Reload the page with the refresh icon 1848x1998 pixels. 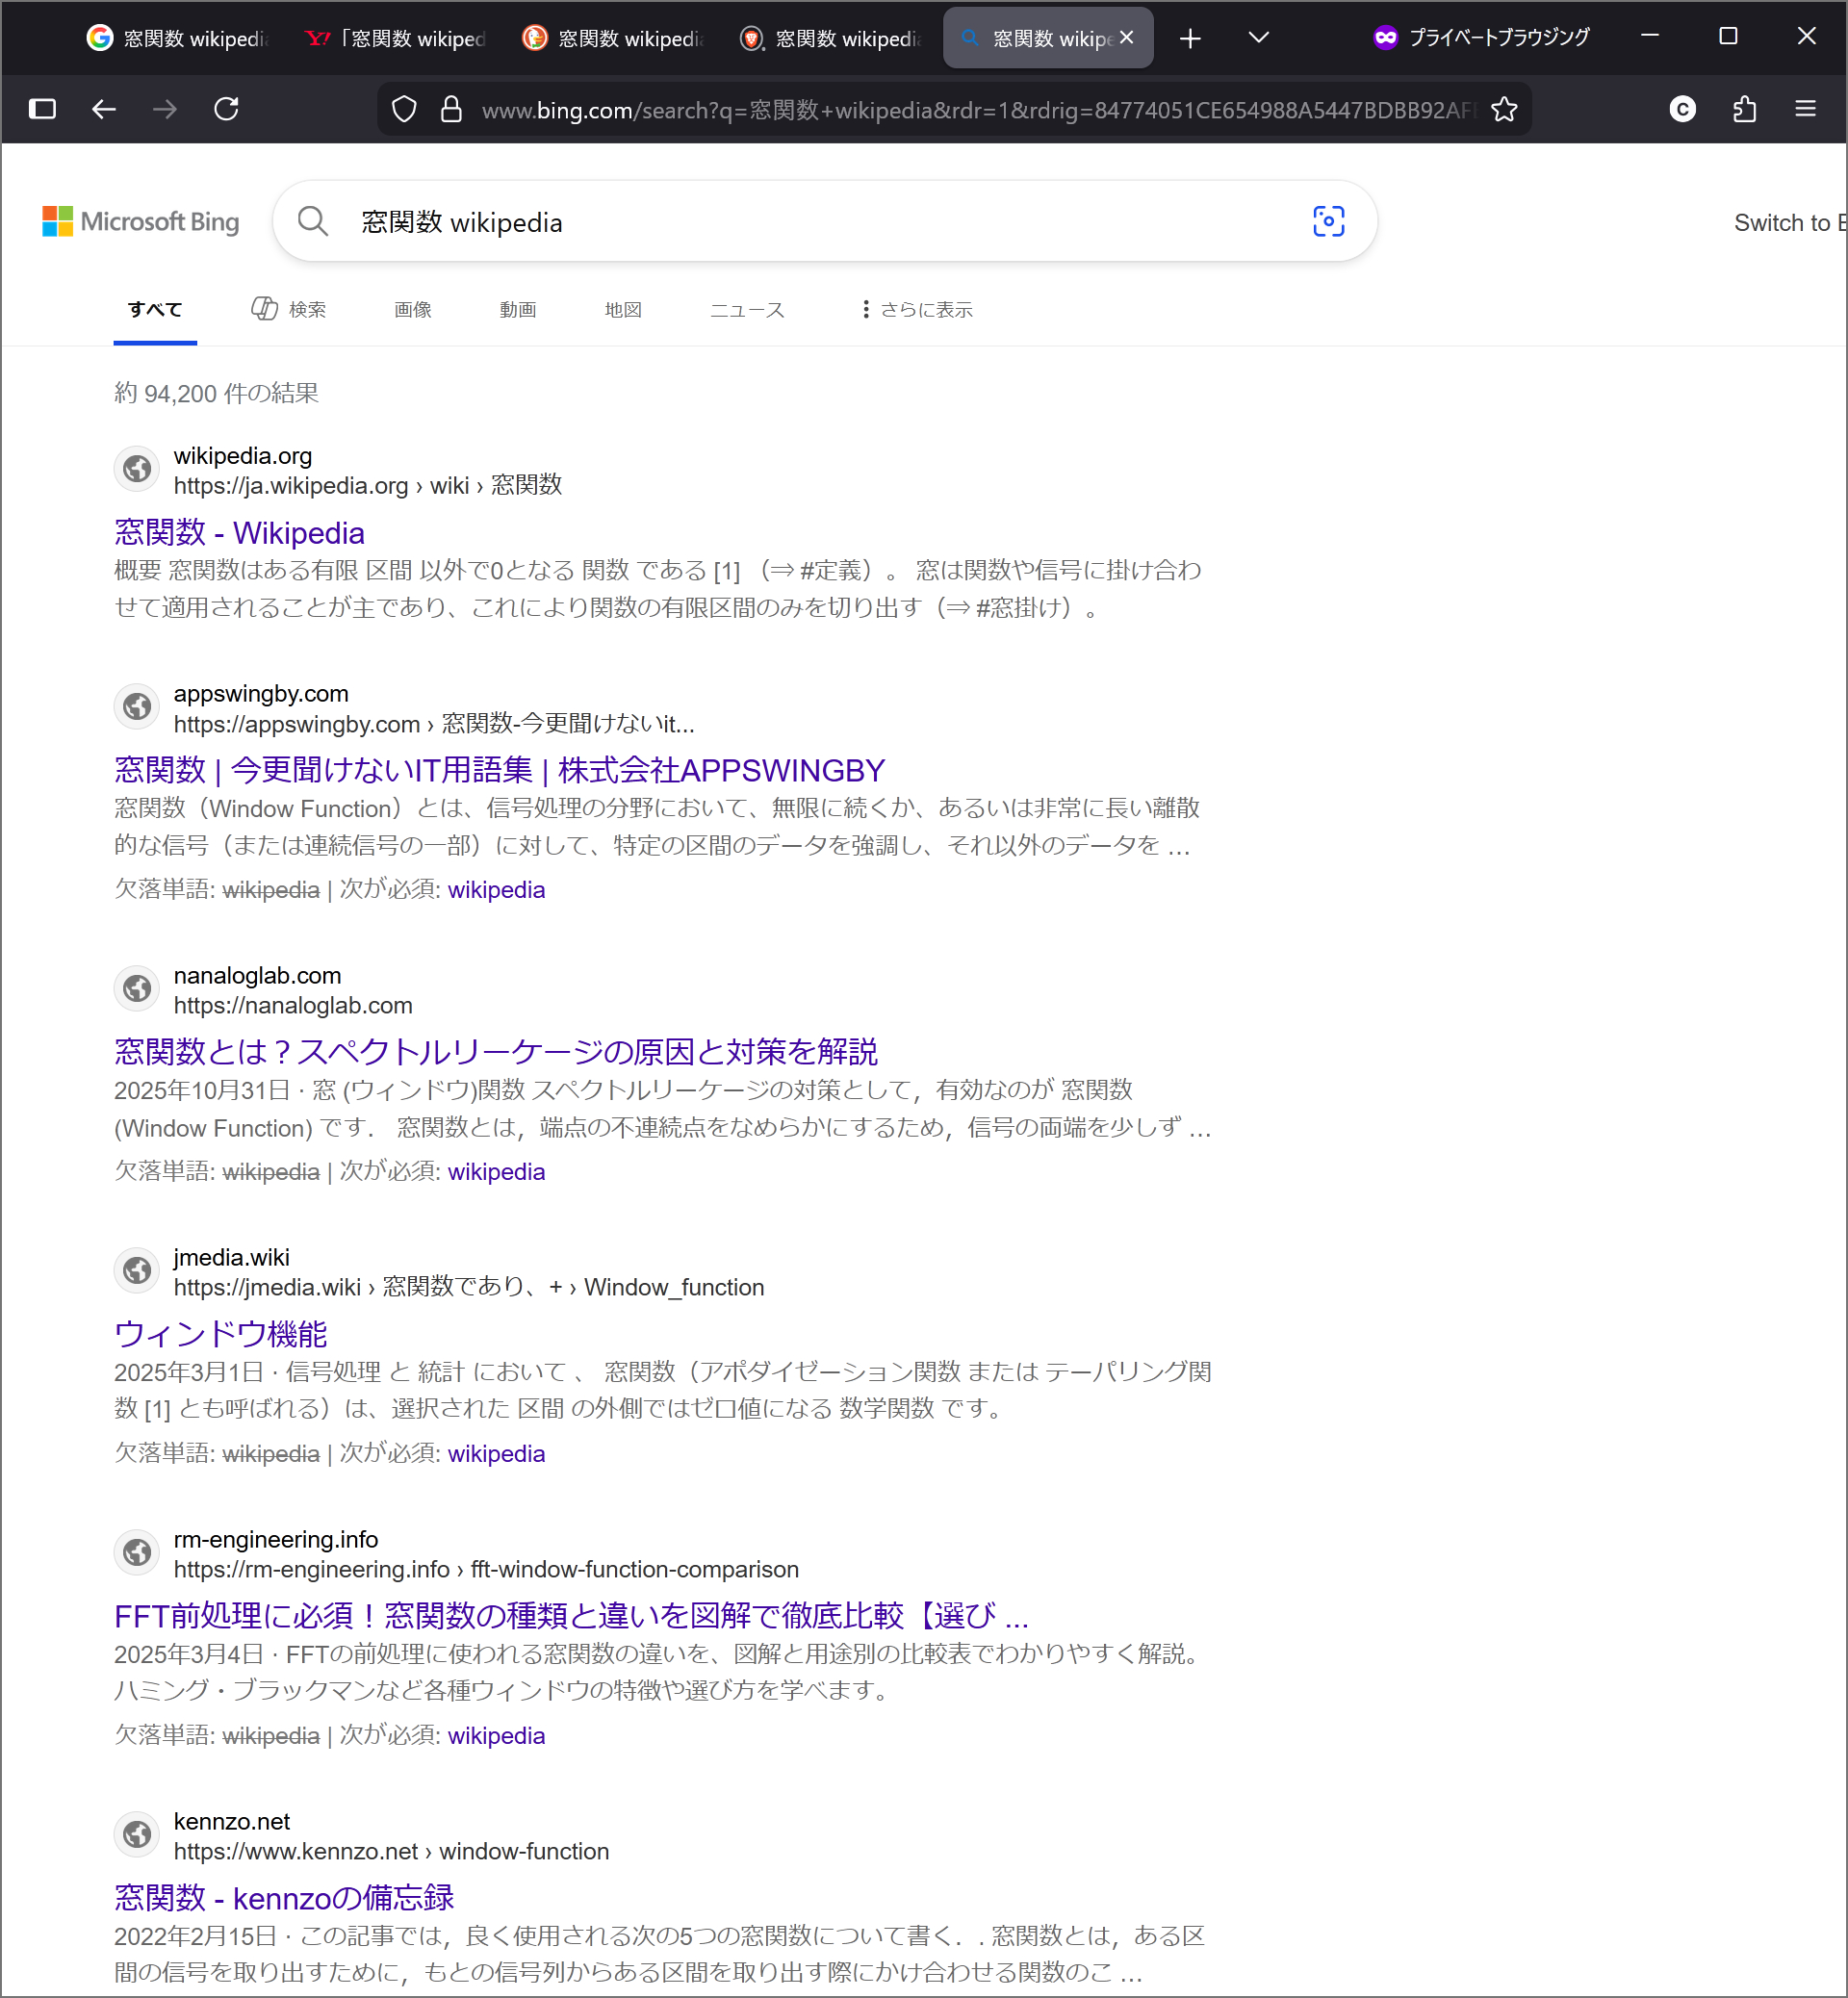tap(226, 108)
